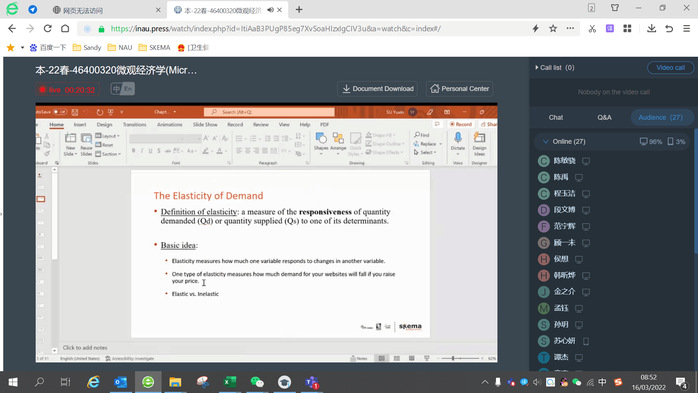Click the Document Download button

377,89
